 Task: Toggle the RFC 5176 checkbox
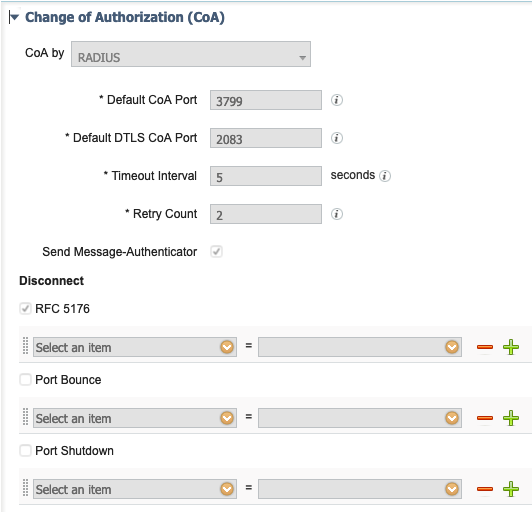click(x=25, y=308)
